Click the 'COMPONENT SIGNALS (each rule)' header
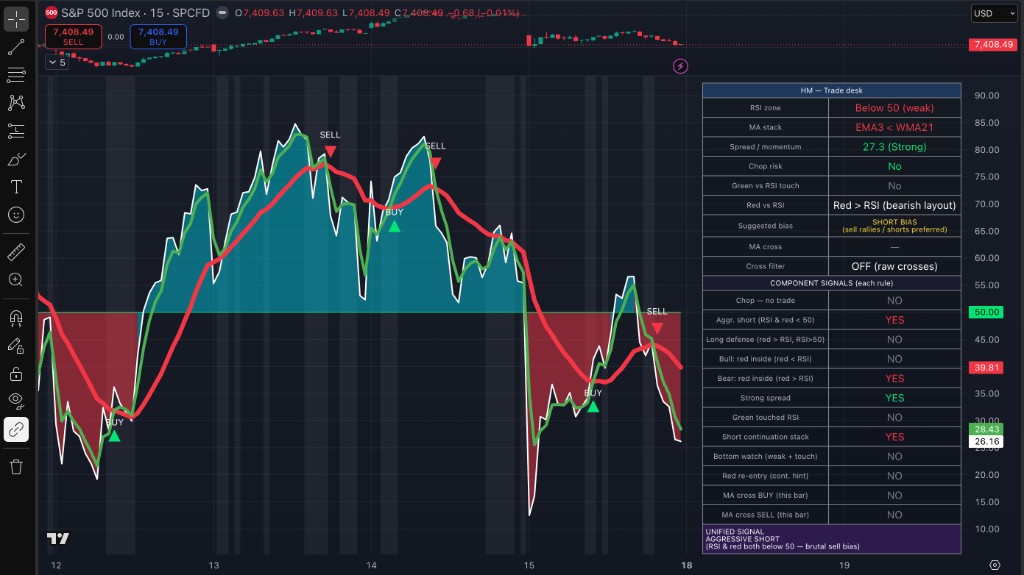This screenshot has height=575, width=1024. pyautogui.click(x=831, y=283)
